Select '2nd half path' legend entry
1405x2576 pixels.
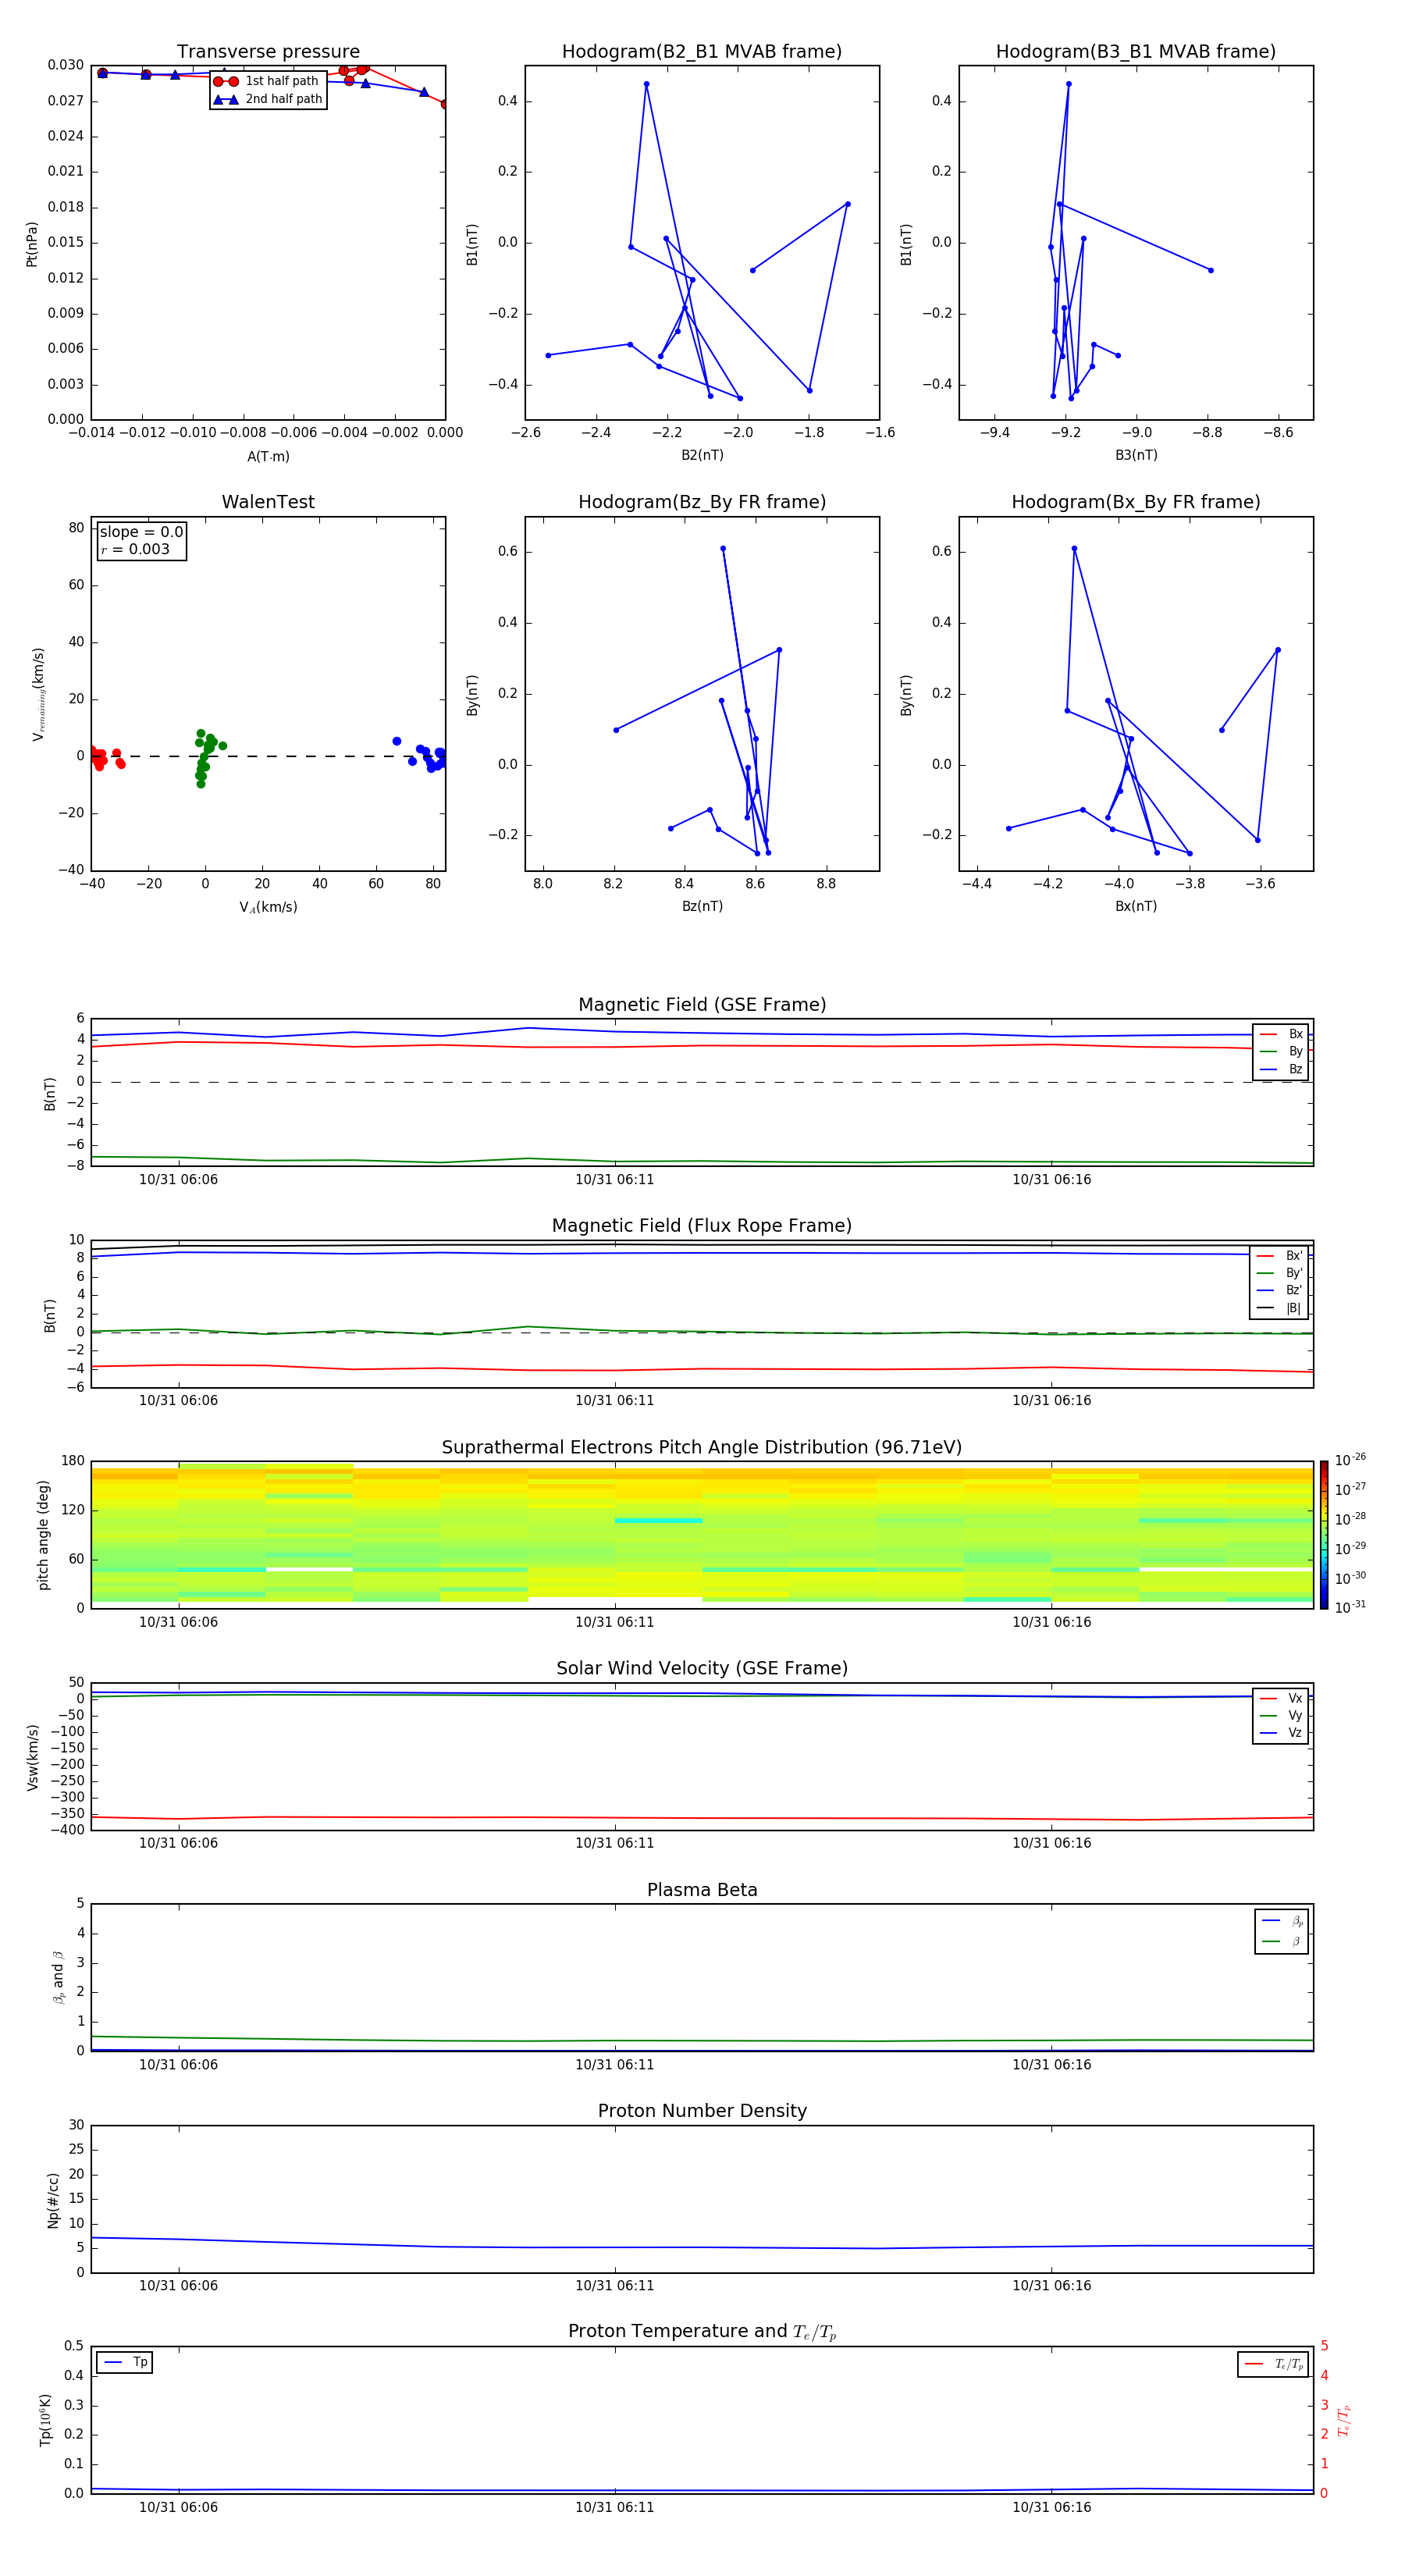tap(267, 99)
